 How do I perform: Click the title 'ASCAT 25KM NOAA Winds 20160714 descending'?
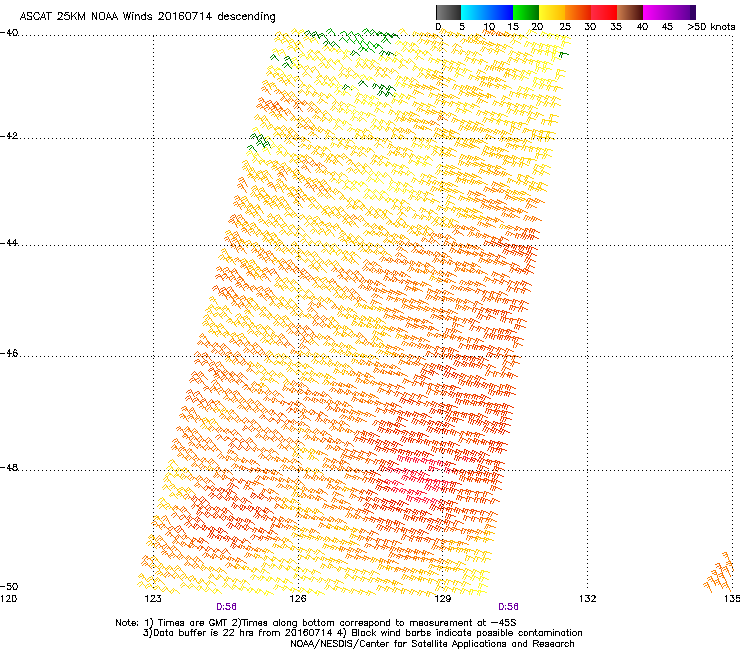[x=147, y=17]
